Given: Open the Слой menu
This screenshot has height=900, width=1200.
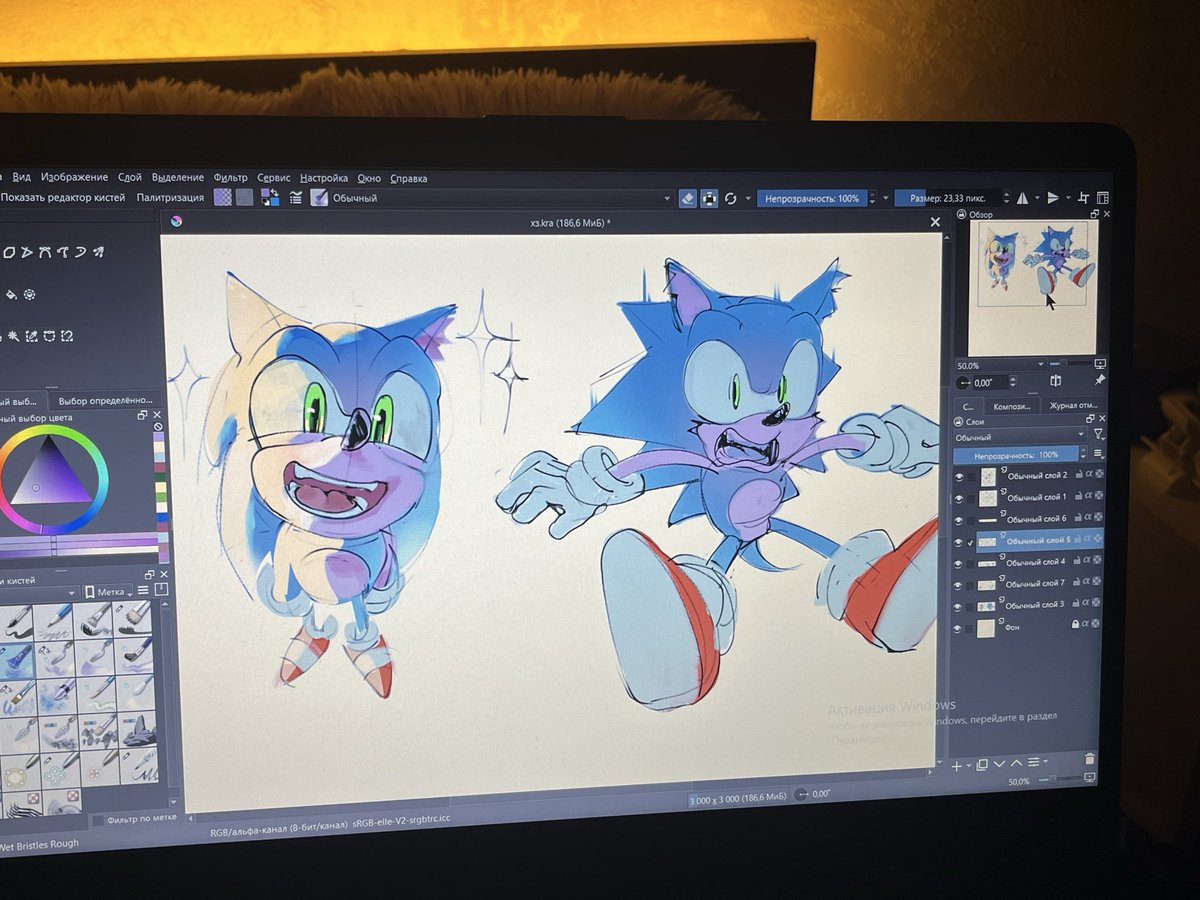Looking at the screenshot, I should tap(130, 177).
